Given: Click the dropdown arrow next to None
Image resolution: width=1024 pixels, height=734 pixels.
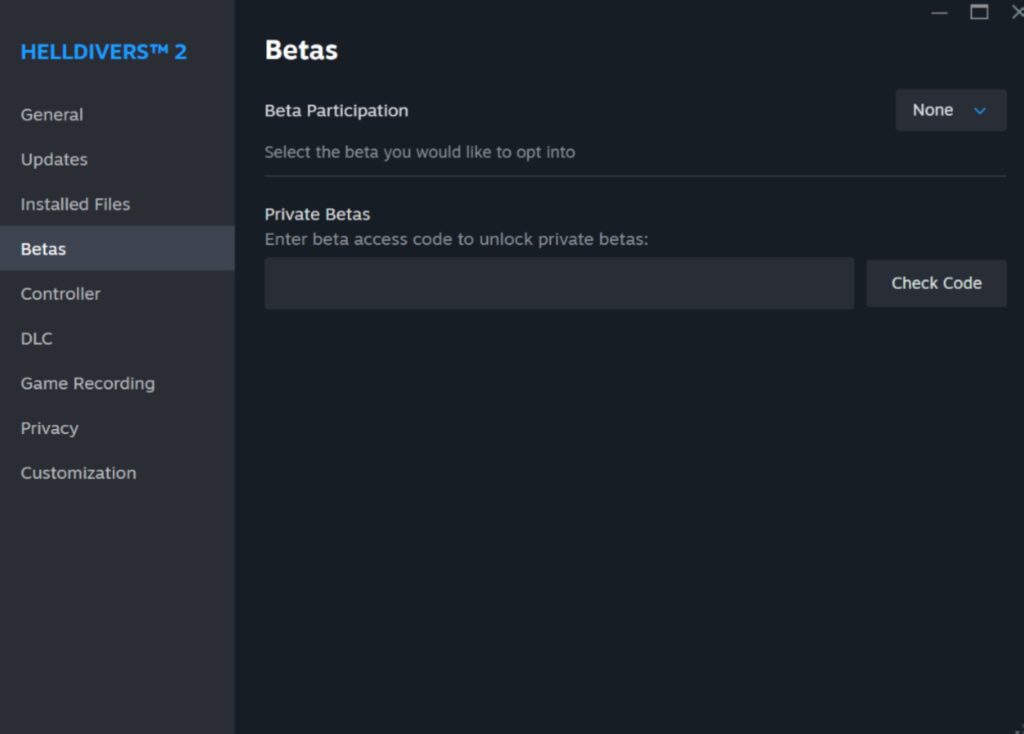Looking at the screenshot, I should pos(979,111).
